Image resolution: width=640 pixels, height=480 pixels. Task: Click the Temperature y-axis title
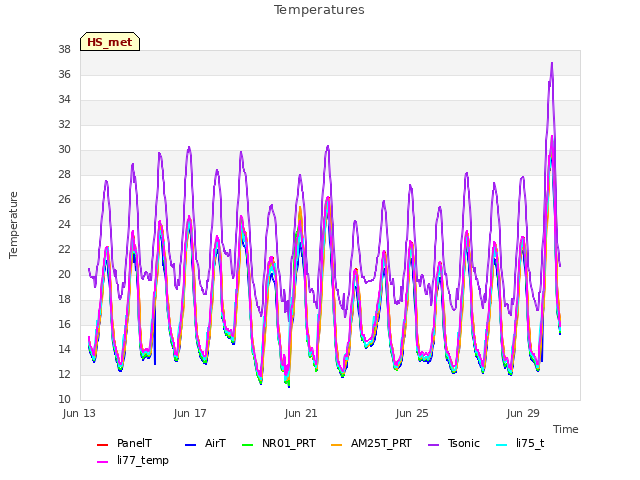click(13, 225)
